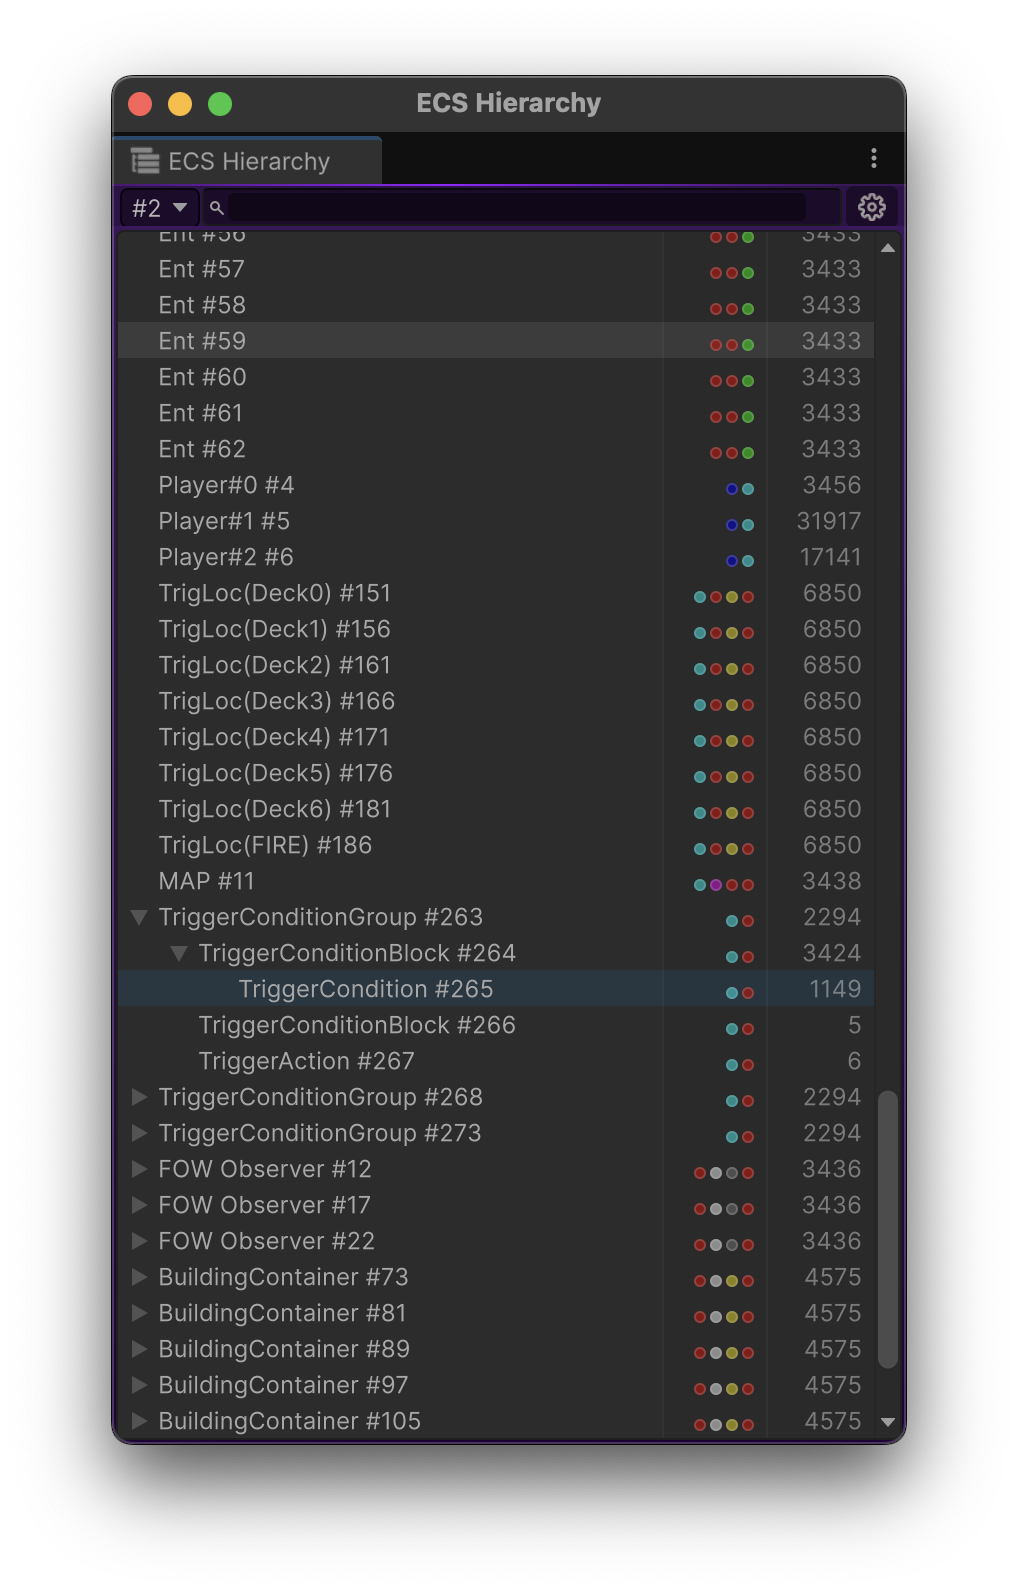This screenshot has width=1018, height=1592.
Task: Expand FOW Observer #22
Action: coord(140,1241)
